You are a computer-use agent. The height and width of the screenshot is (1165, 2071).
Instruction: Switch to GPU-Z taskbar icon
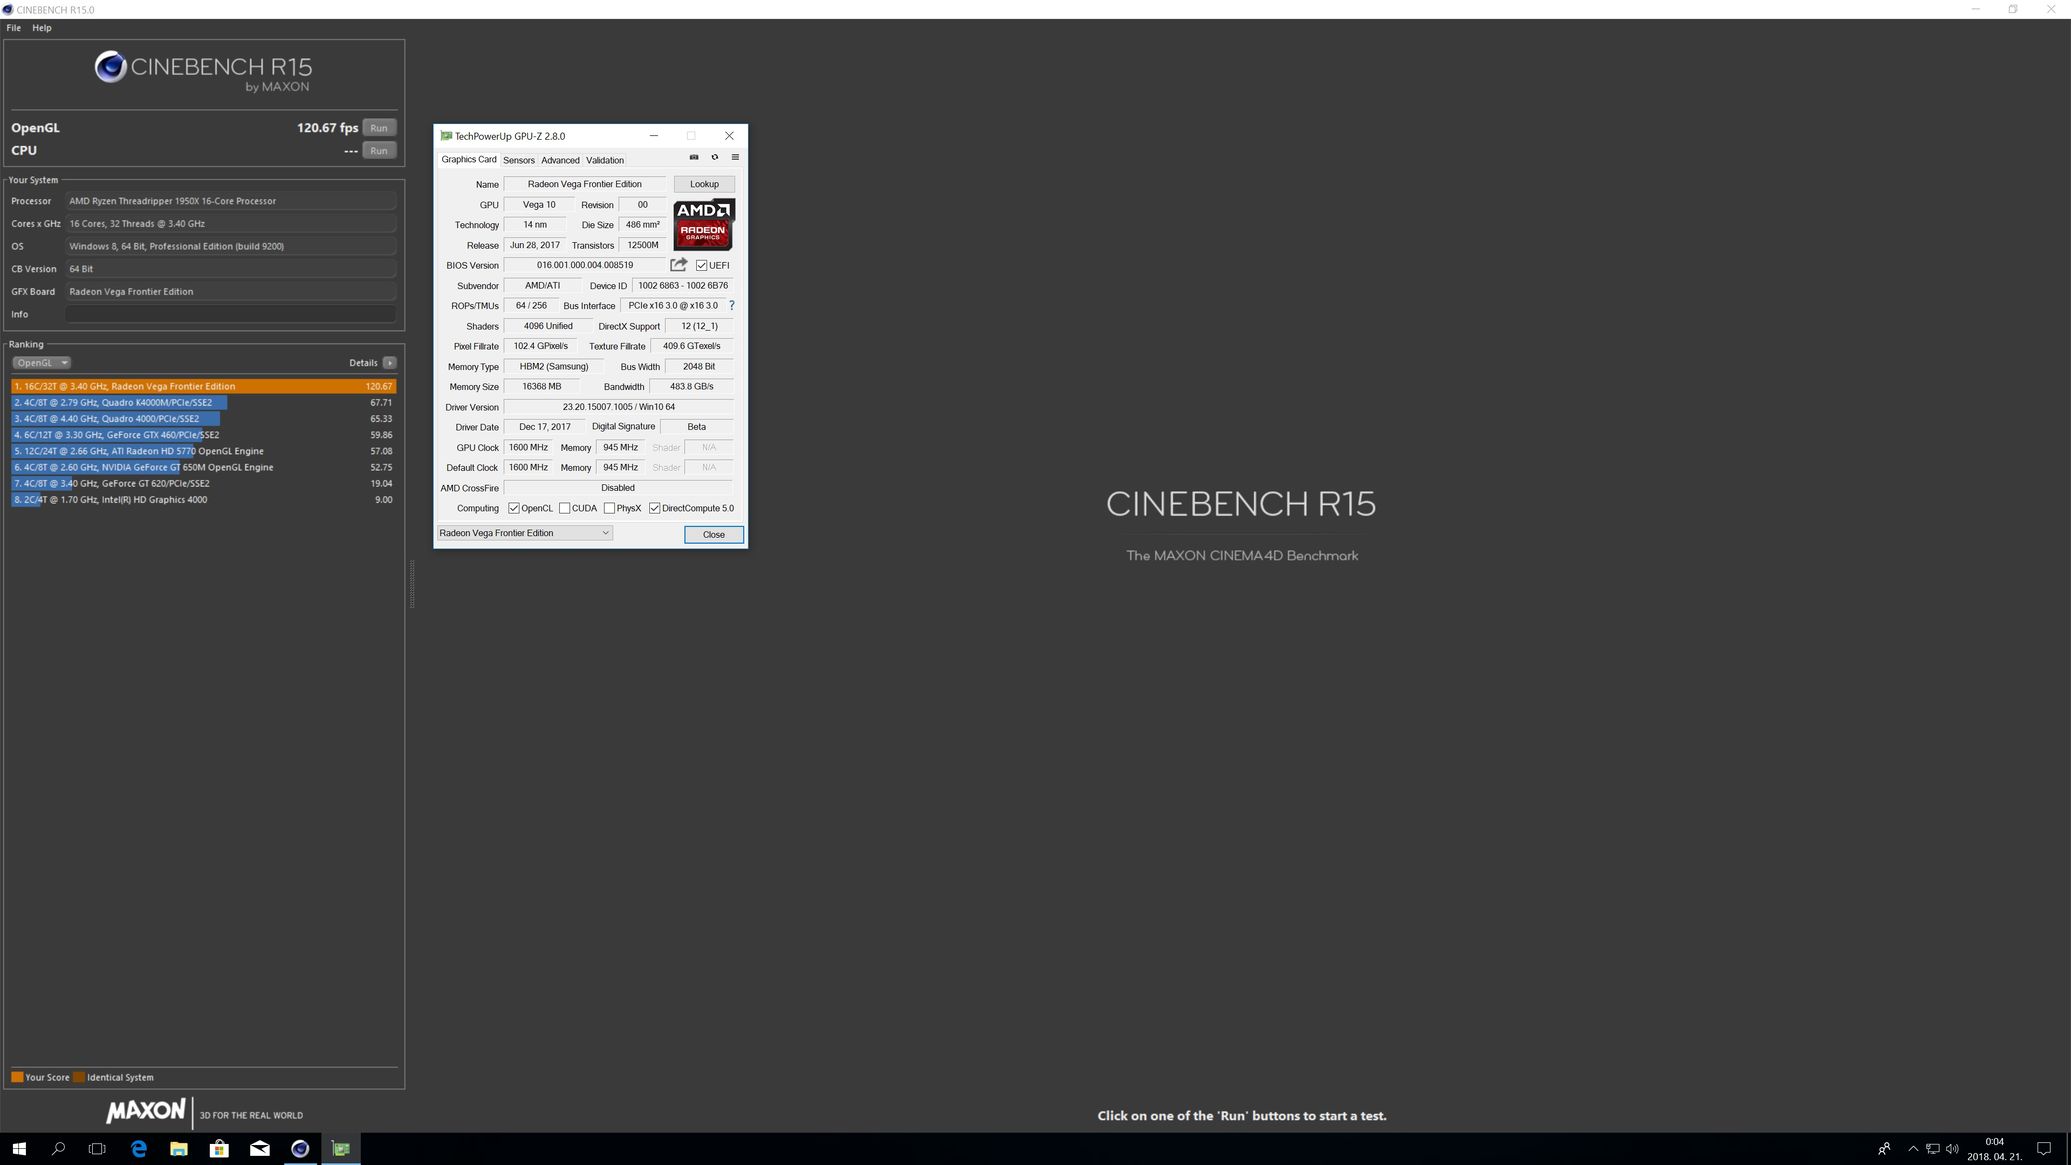(340, 1149)
